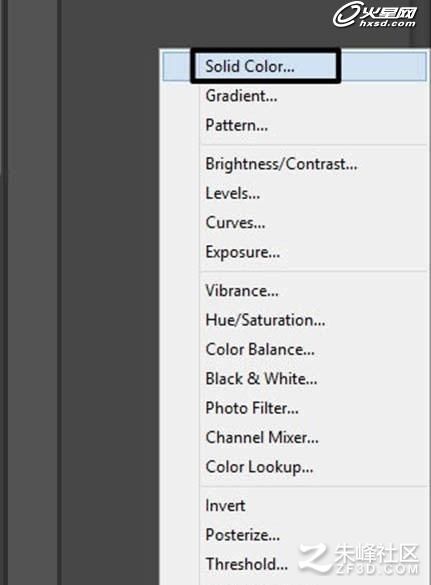
Task: Click Invert in the menu
Action: [295, 506]
